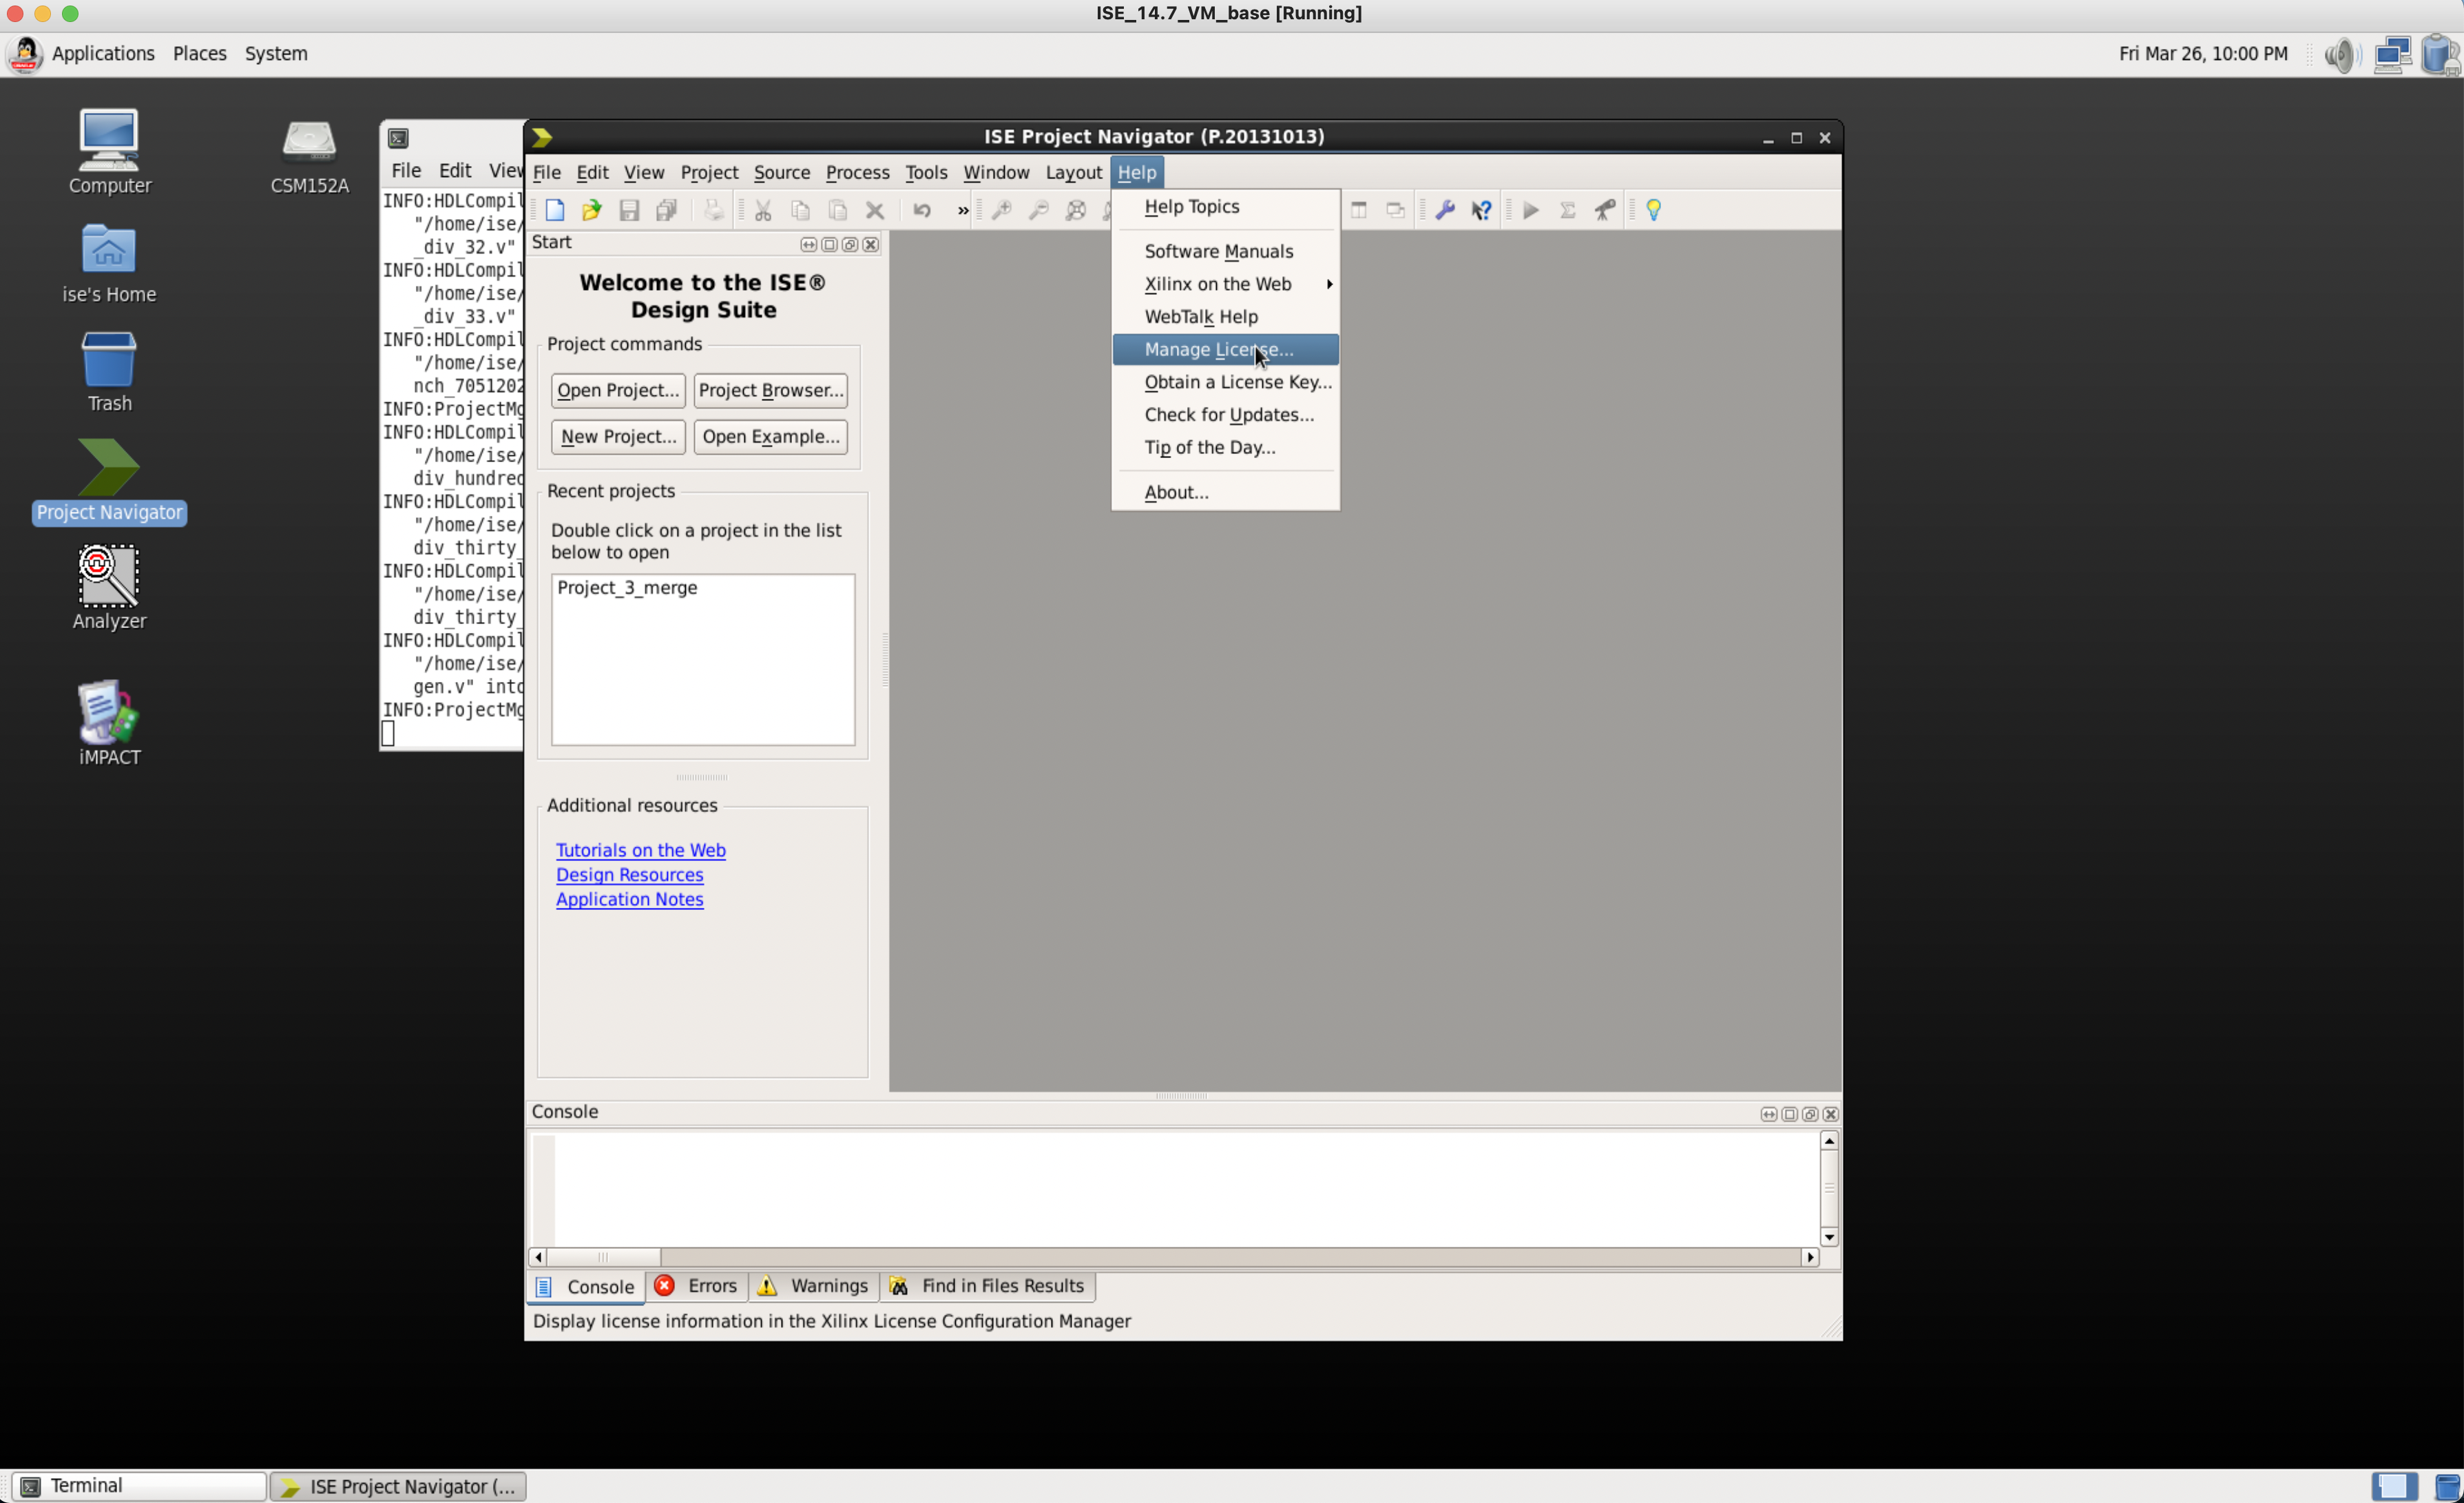
Task: Click the What's This help cursor icon
Action: (1482, 210)
